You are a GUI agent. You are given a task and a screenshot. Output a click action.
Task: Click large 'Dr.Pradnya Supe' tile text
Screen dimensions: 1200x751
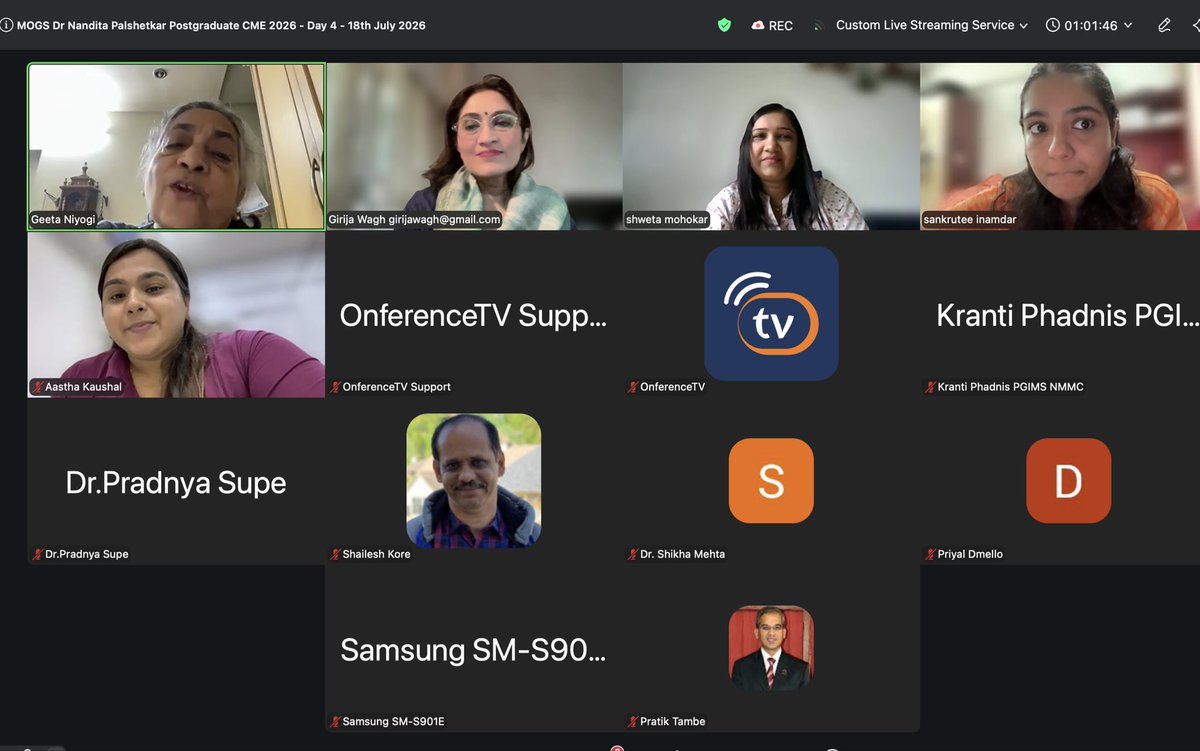coord(176,483)
